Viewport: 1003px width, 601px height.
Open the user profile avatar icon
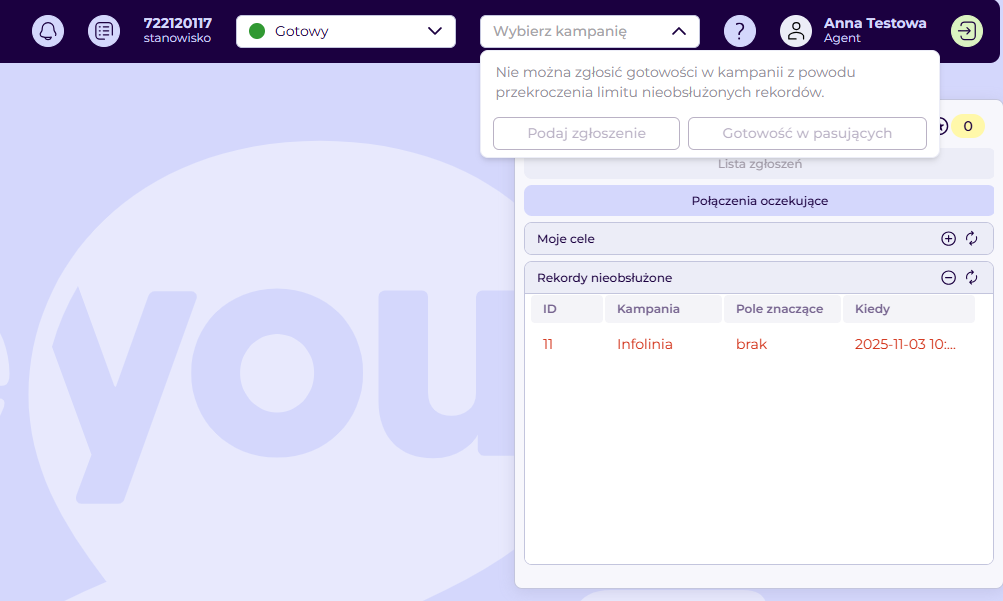click(796, 31)
